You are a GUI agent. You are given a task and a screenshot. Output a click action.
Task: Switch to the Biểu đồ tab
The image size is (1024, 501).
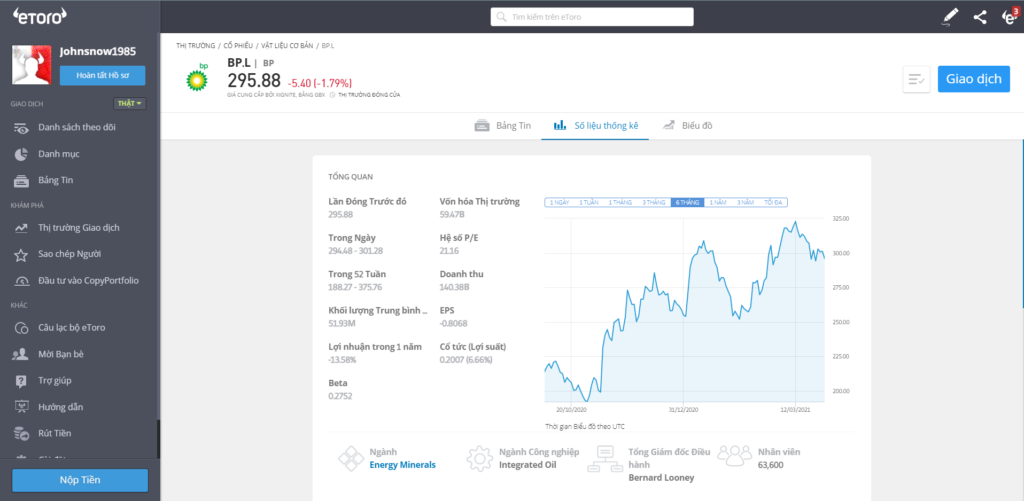687,125
